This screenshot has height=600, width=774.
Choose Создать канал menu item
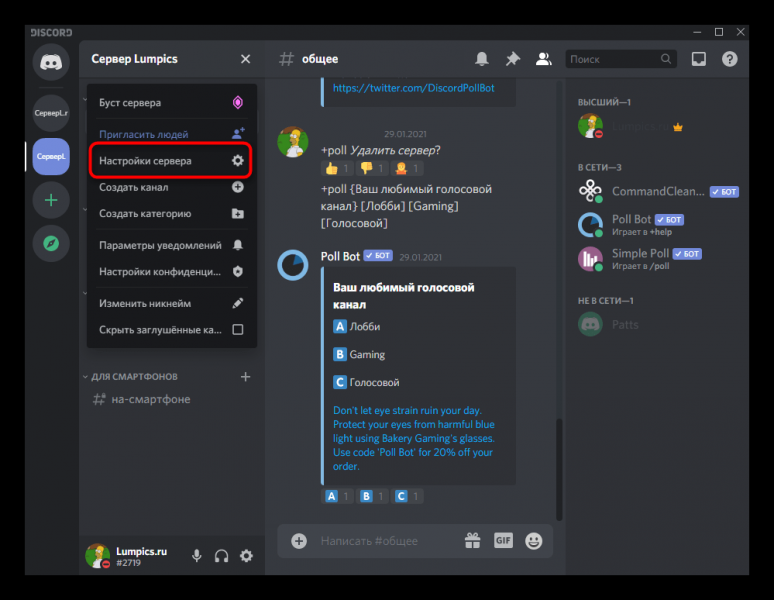(x=172, y=188)
